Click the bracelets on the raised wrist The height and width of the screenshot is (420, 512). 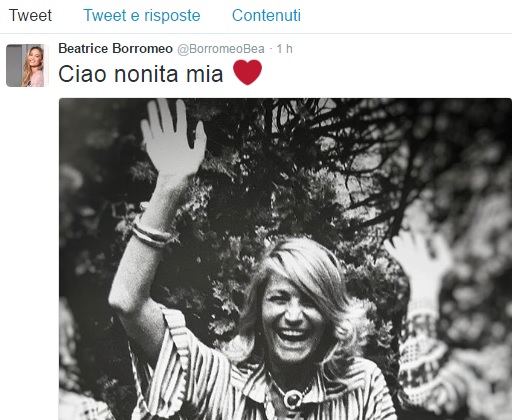tap(152, 232)
